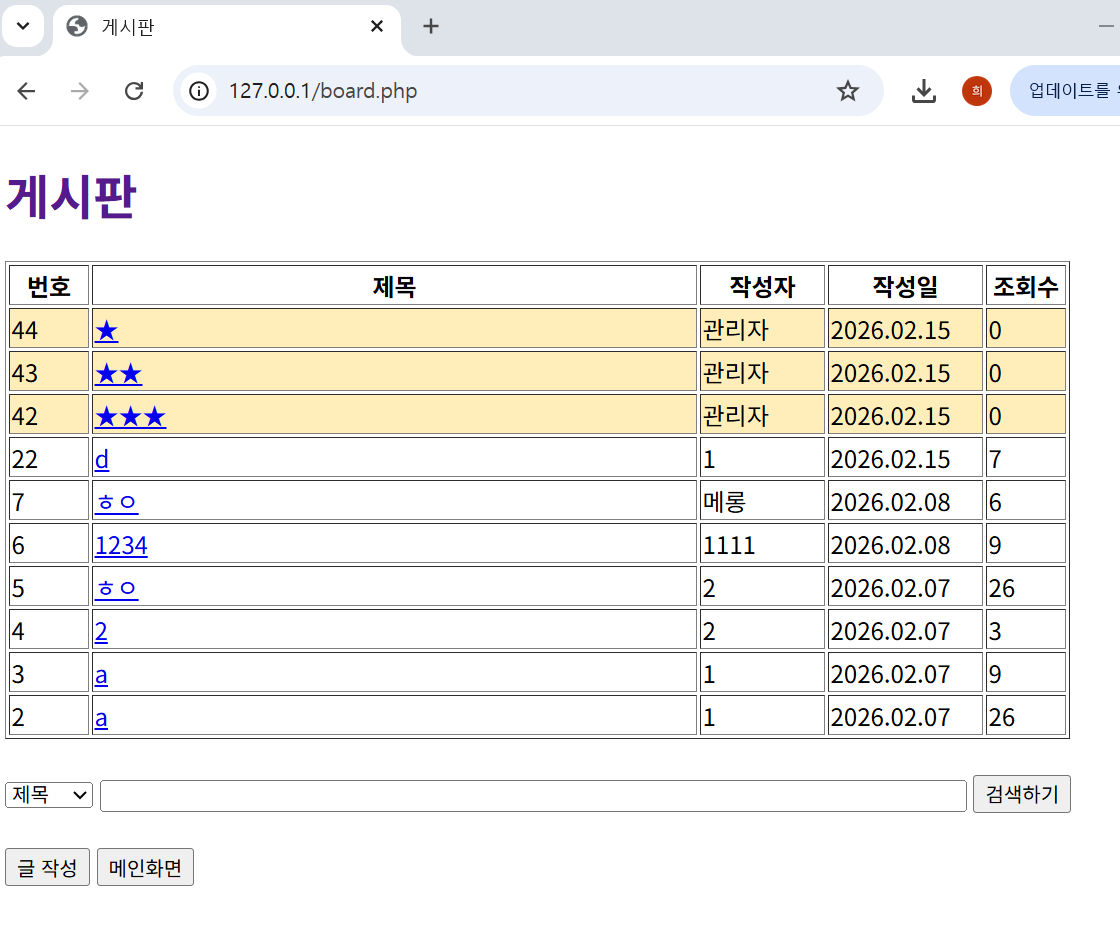Click post number 44 cell

(x=49, y=329)
